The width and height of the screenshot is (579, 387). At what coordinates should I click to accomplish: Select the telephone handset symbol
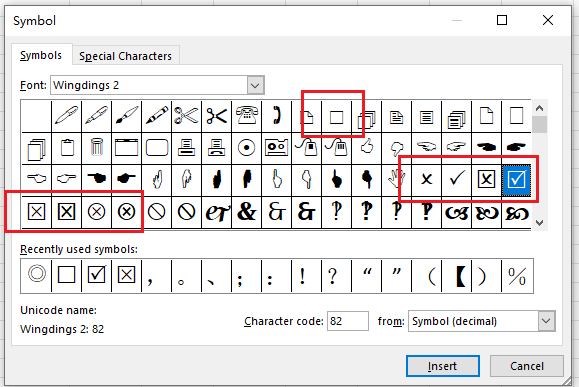[x=277, y=116]
